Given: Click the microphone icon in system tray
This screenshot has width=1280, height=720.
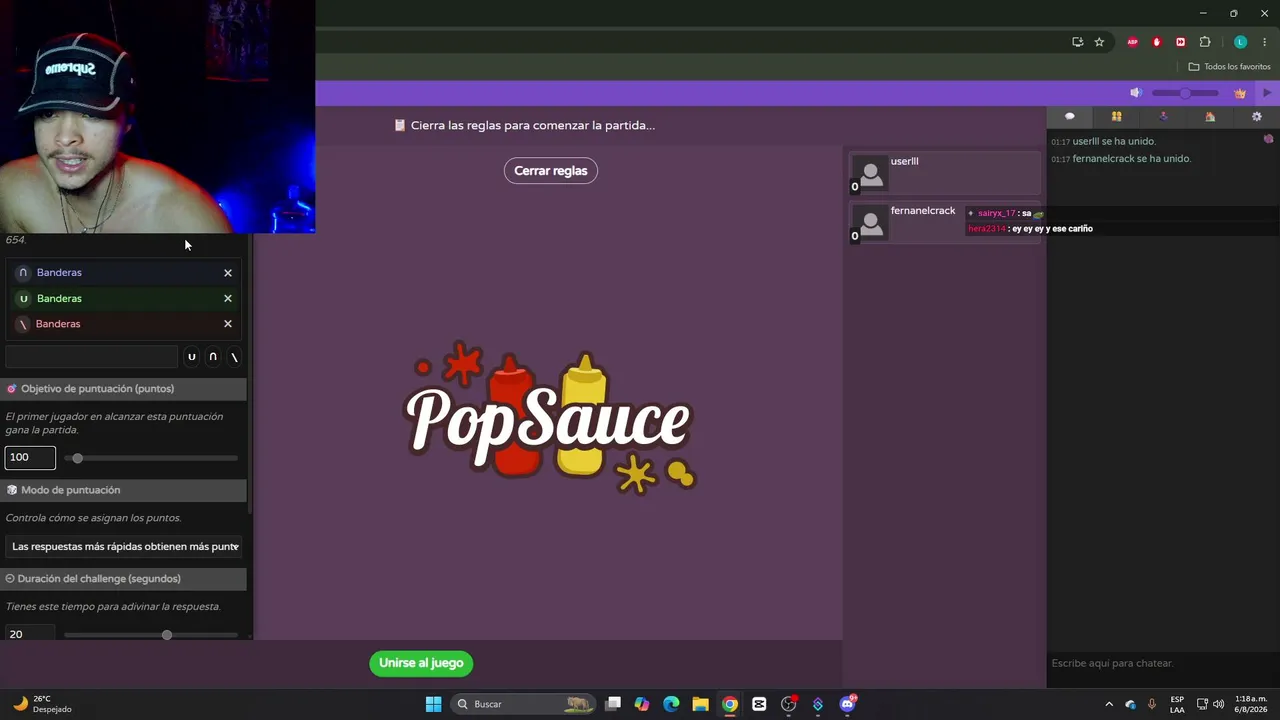Looking at the screenshot, I should [1152, 704].
